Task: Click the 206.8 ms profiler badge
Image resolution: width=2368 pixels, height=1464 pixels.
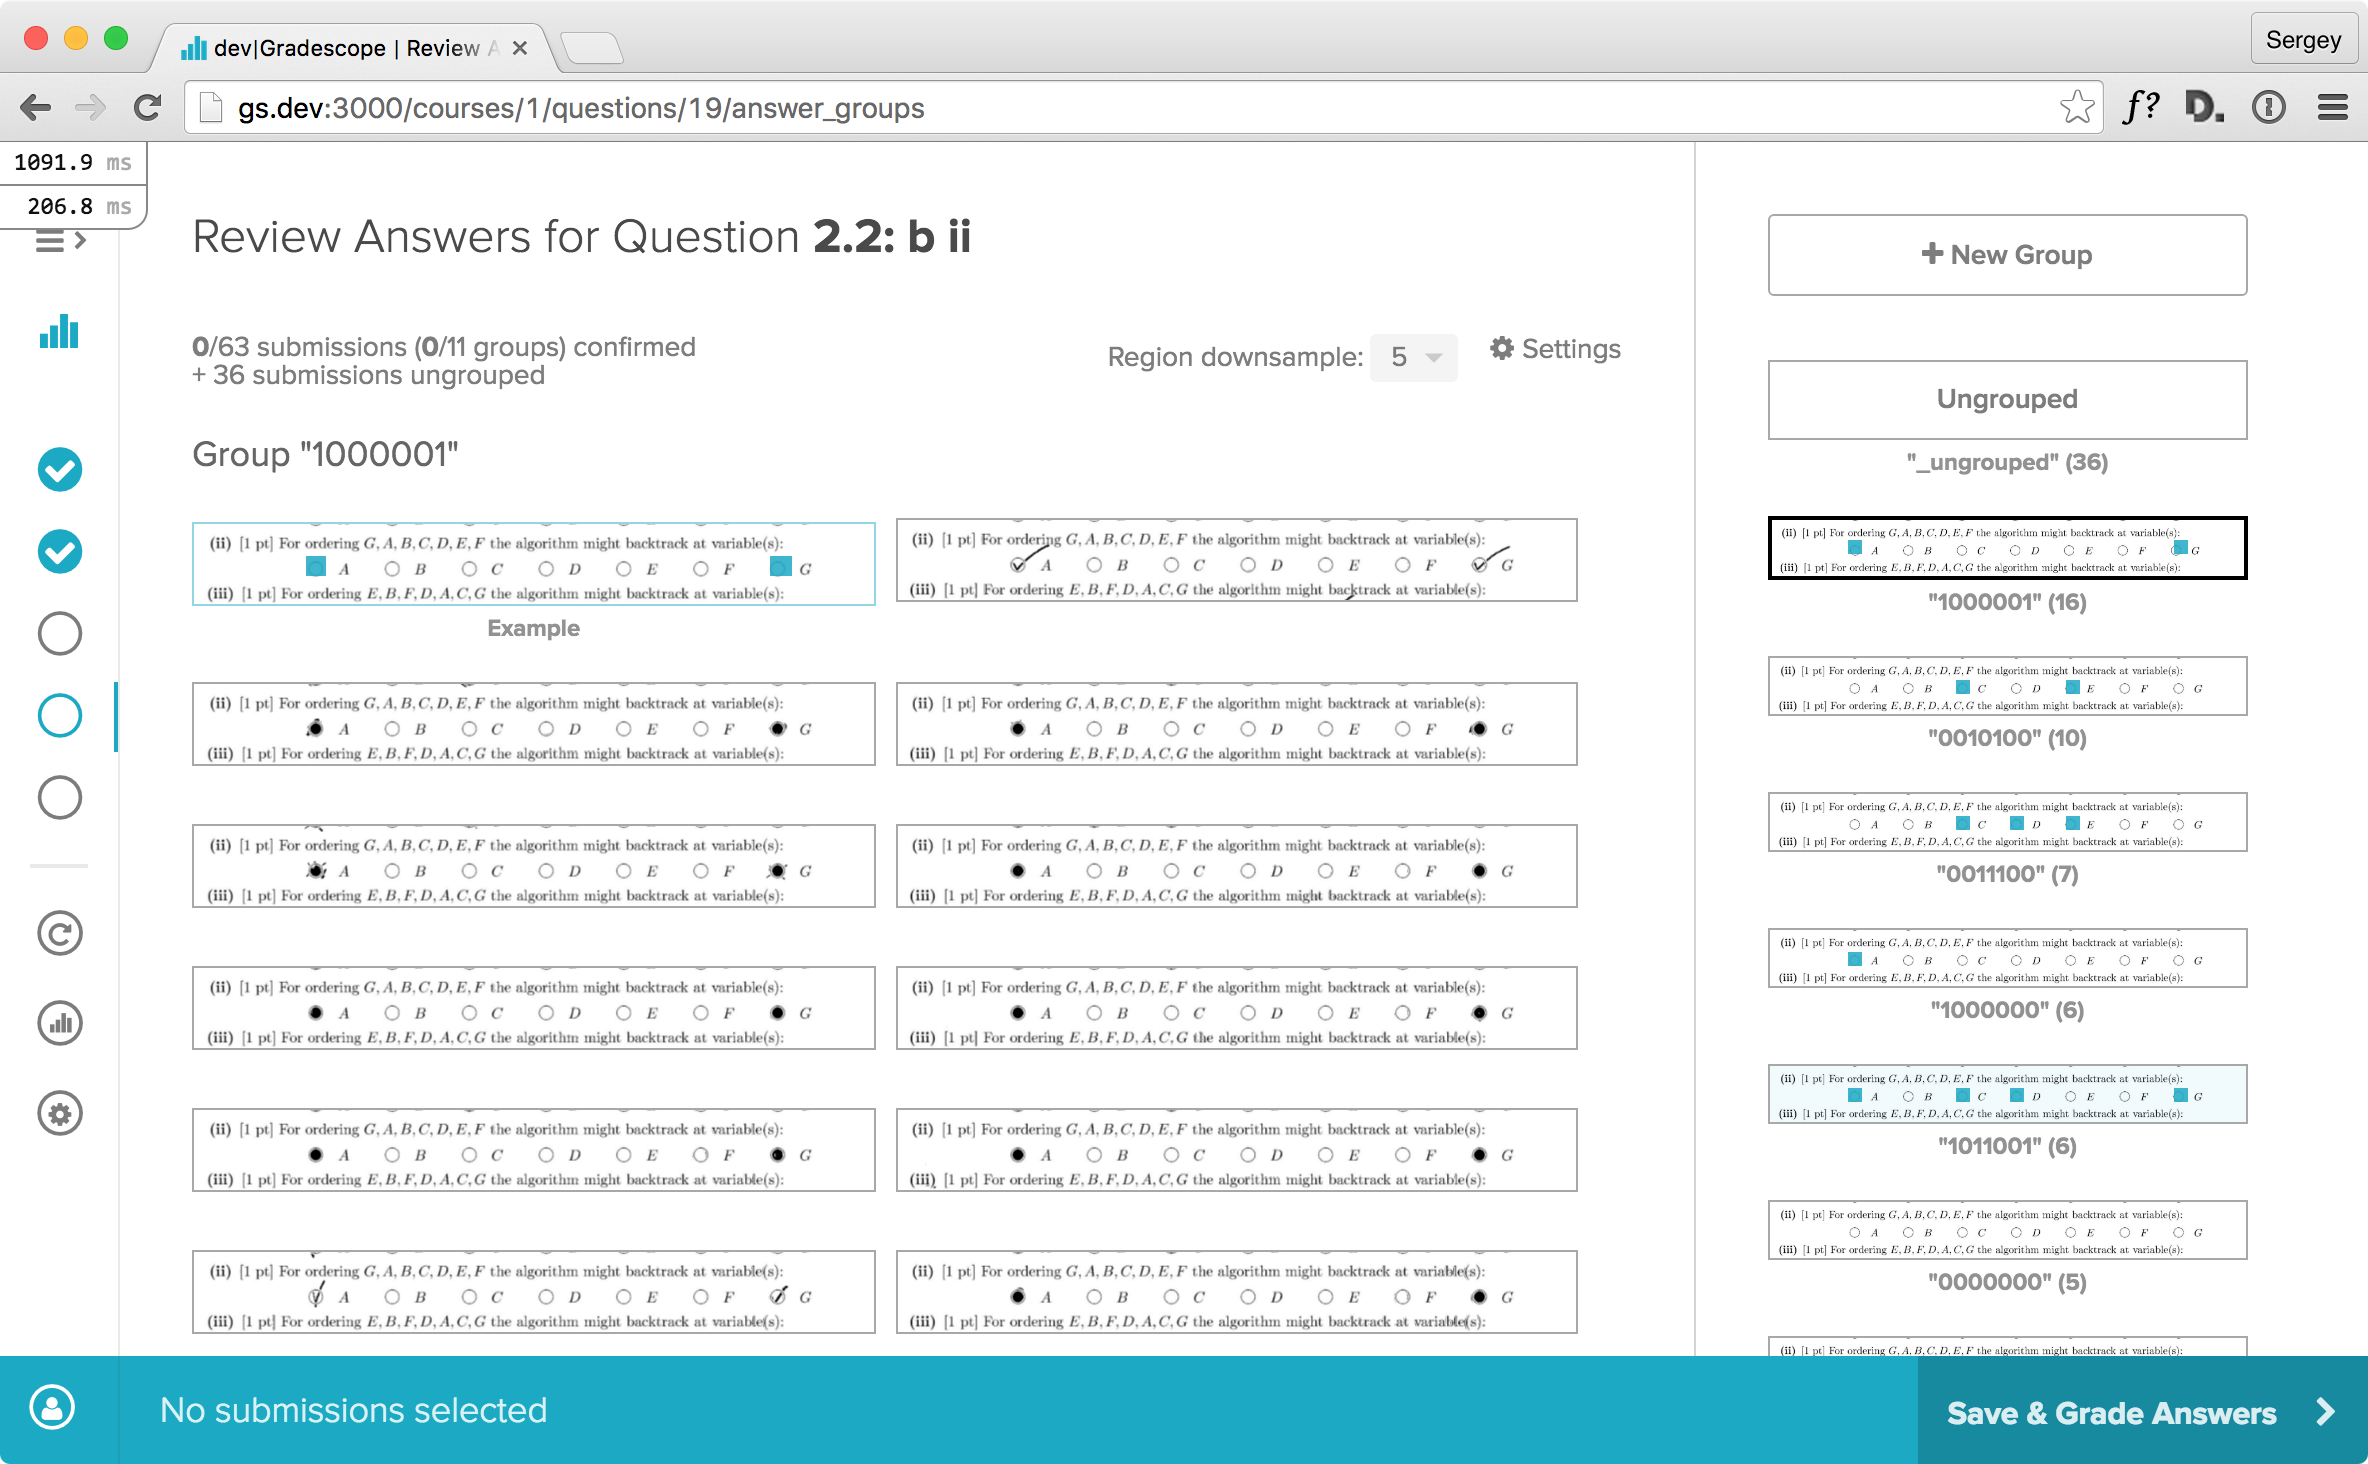Action: click(x=73, y=207)
